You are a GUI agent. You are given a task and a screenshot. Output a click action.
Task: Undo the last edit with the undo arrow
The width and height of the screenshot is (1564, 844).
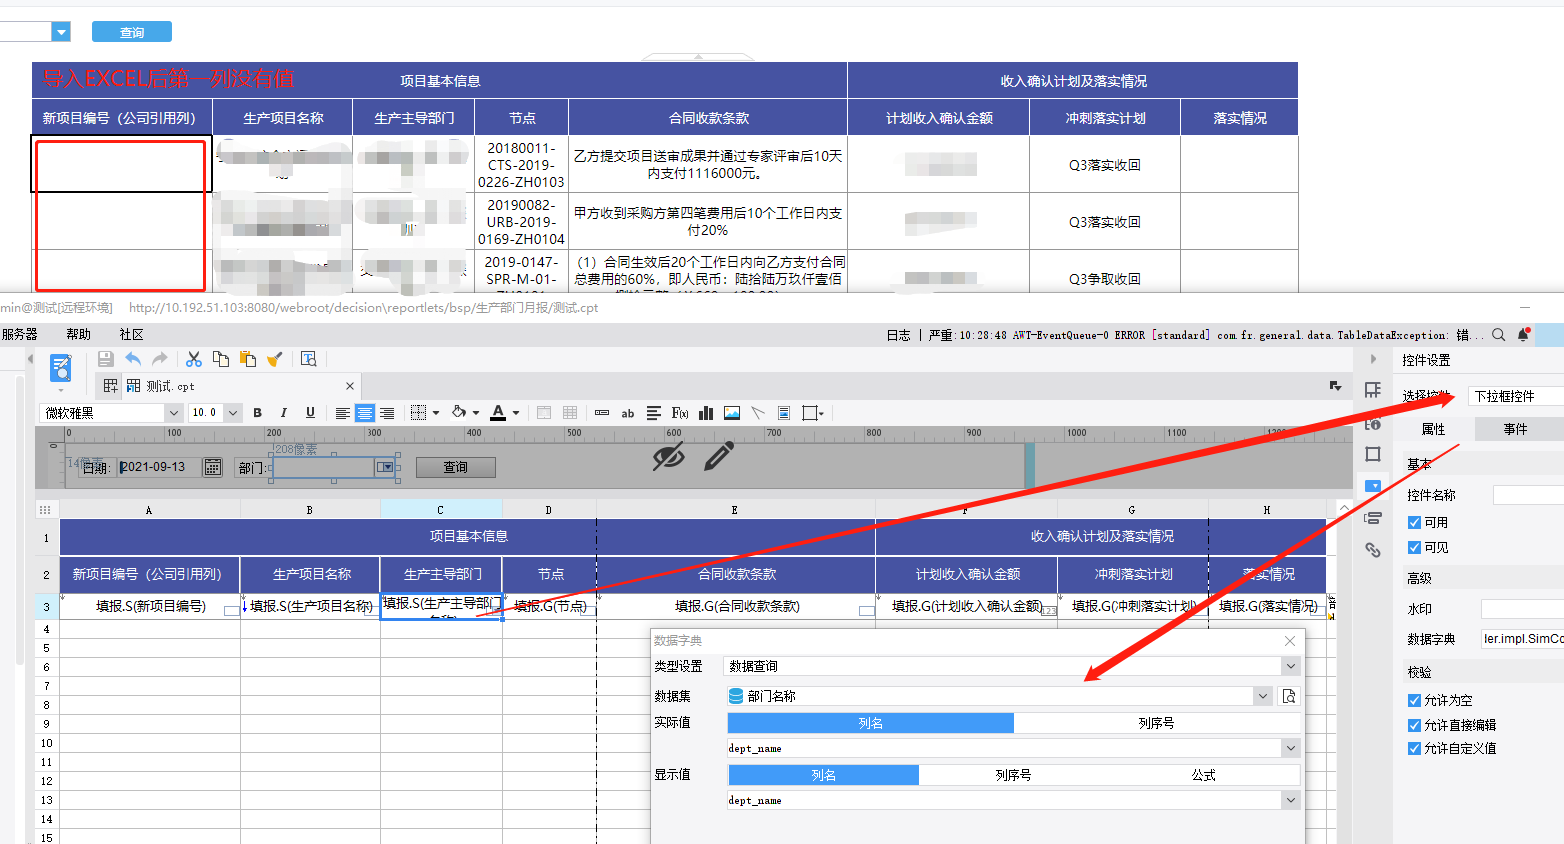[x=133, y=359]
